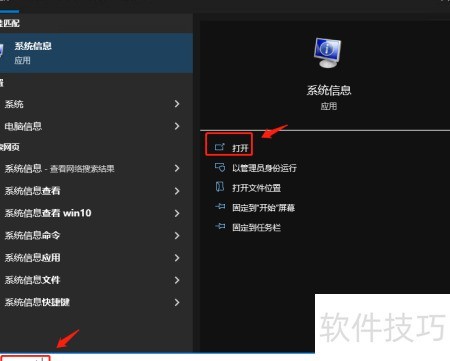Click the 系统信息 title in preview pane

(329, 90)
